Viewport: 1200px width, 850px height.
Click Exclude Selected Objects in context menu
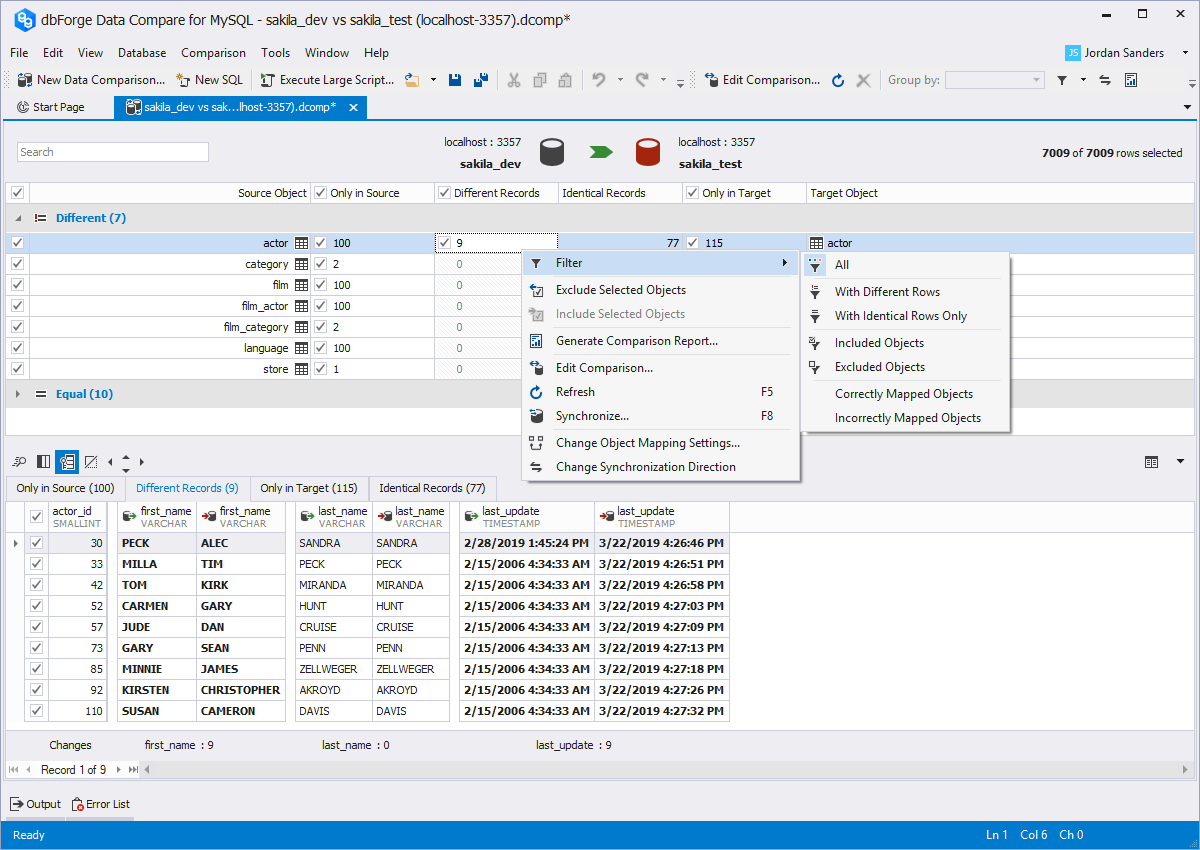tap(661, 290)
